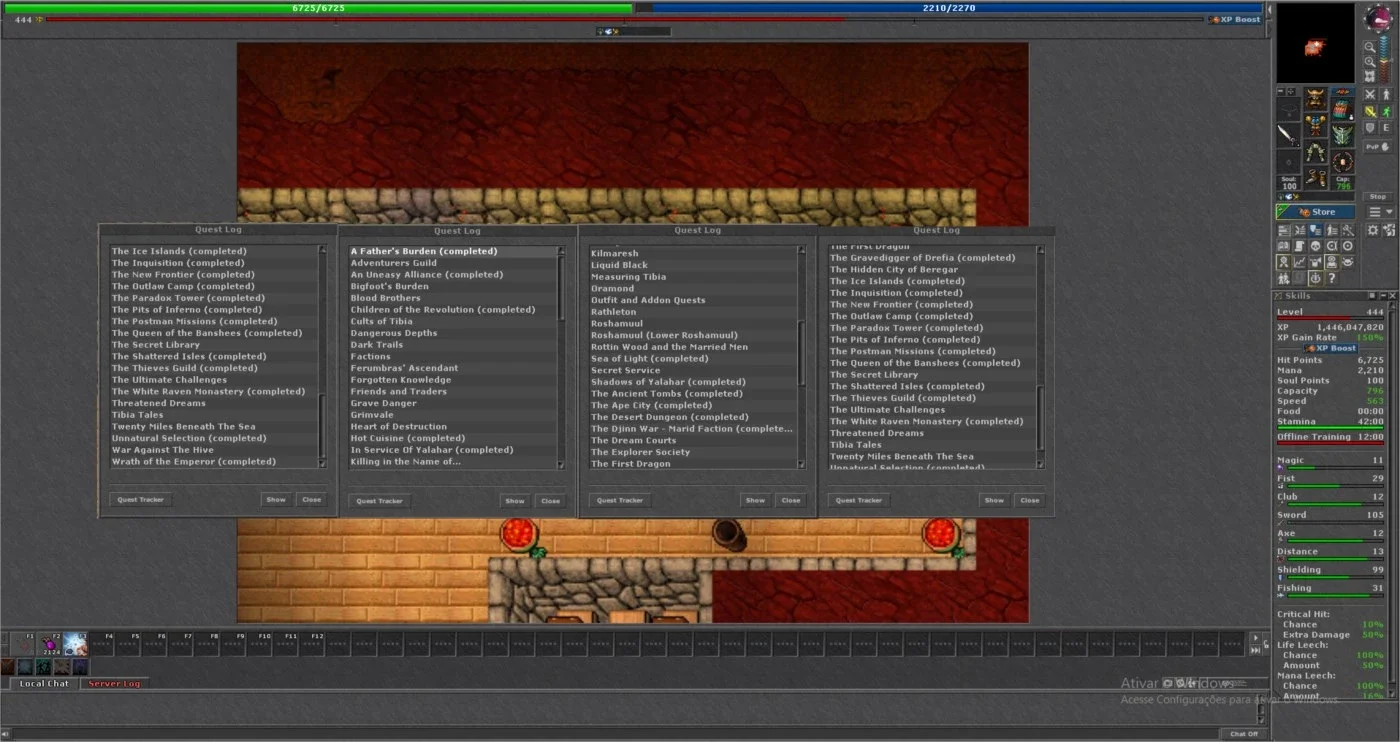Screen dimensions: 1400x742
Task: Select 'Wrath of the Emperor (completed)' quest
Action: point(214,462)
